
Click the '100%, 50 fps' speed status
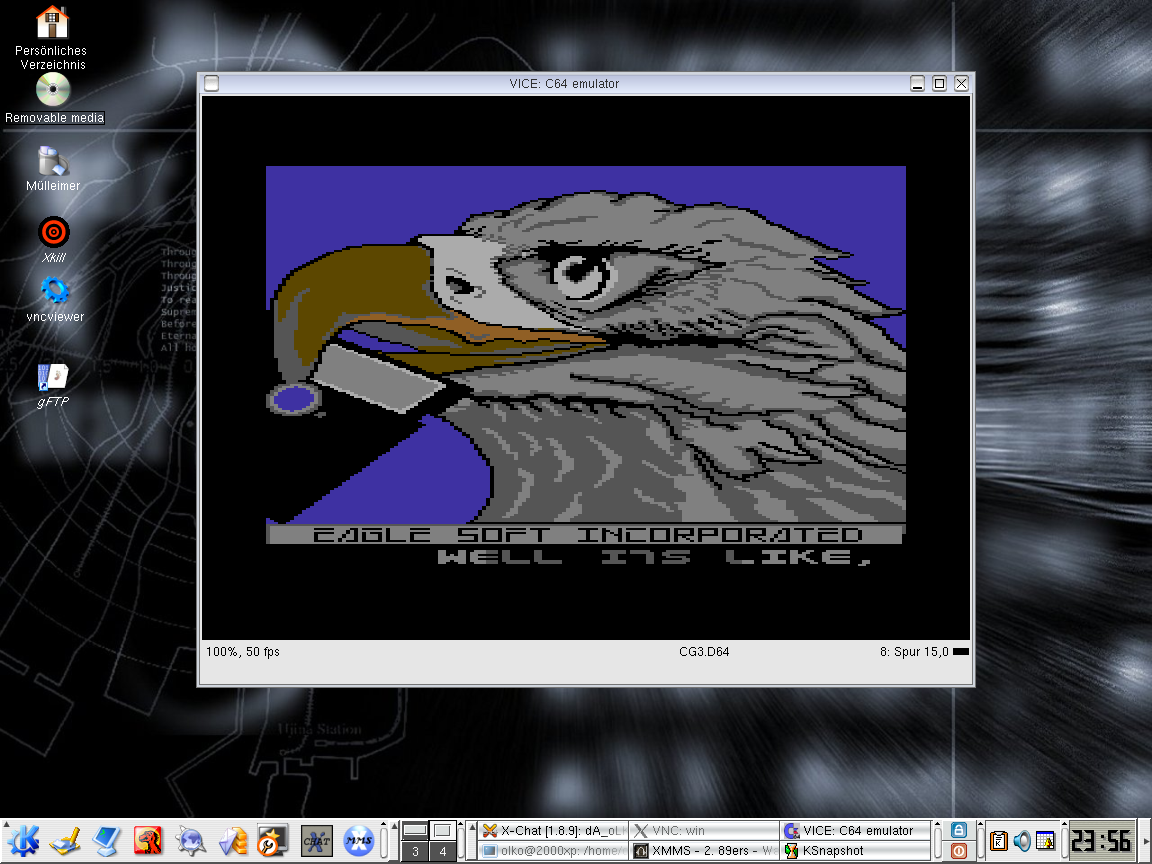tap(242, 652)
